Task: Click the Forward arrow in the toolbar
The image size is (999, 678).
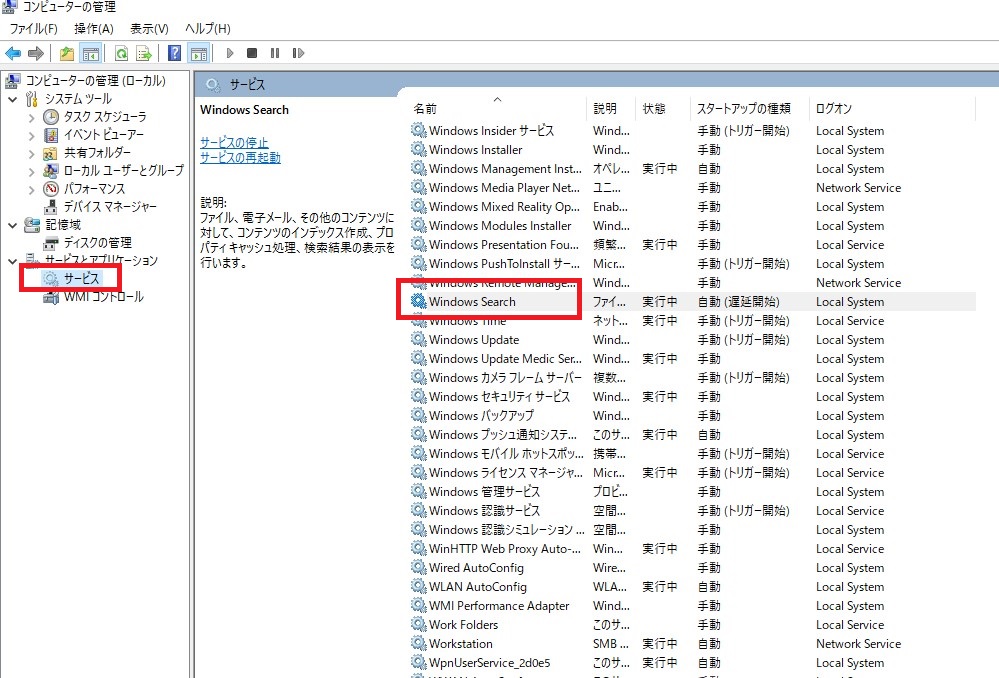Action: [36, 54]
